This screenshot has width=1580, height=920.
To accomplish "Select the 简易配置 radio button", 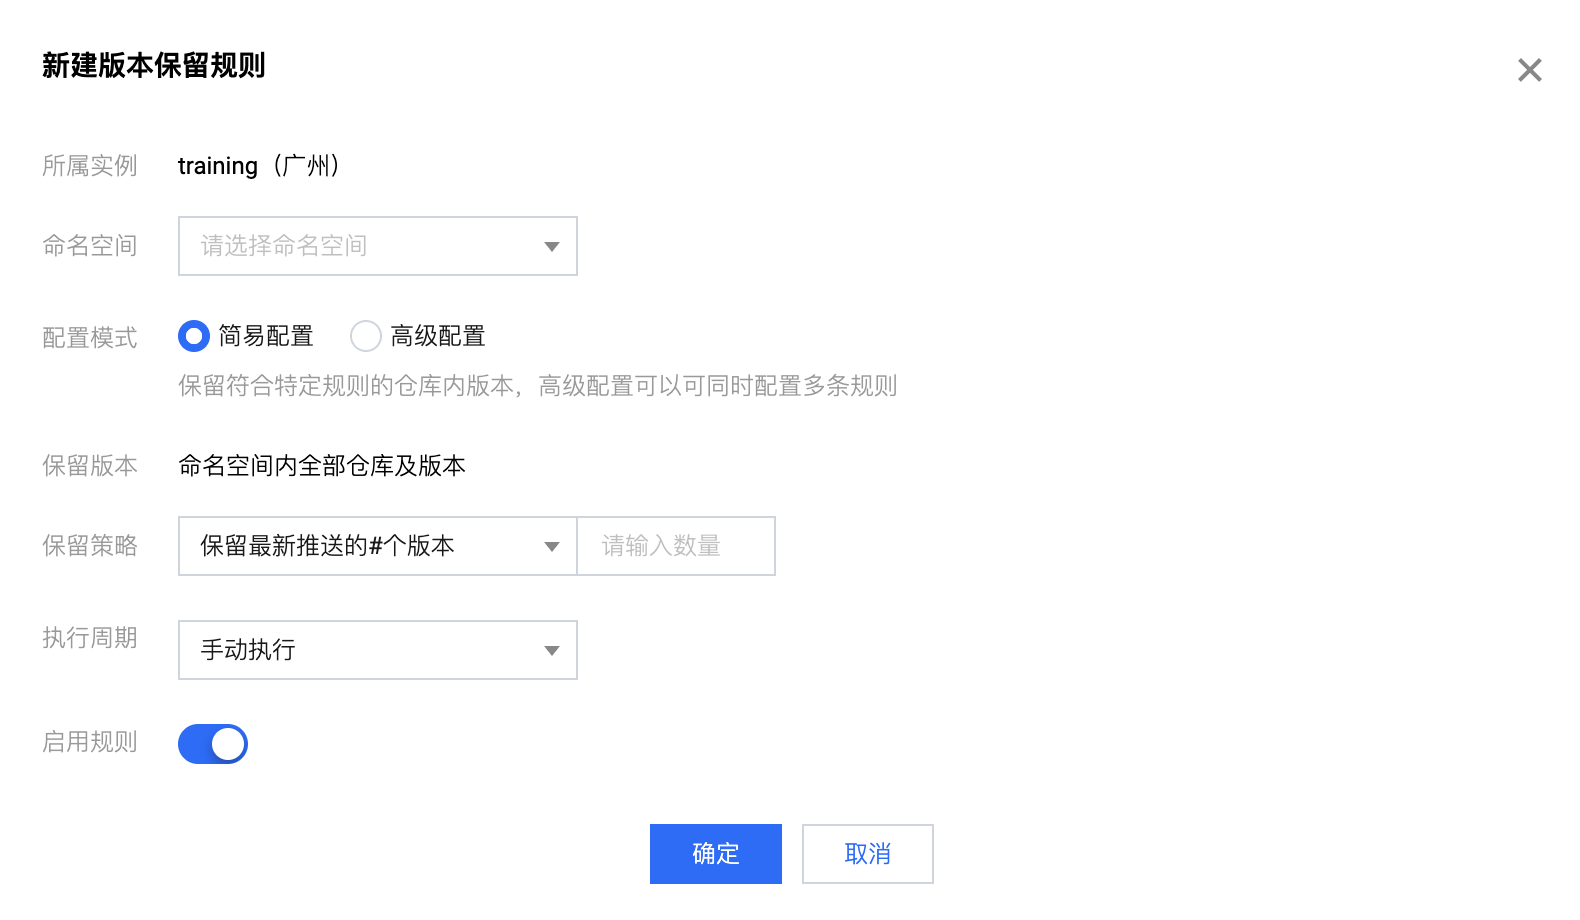I will click(x=194, y=336).
